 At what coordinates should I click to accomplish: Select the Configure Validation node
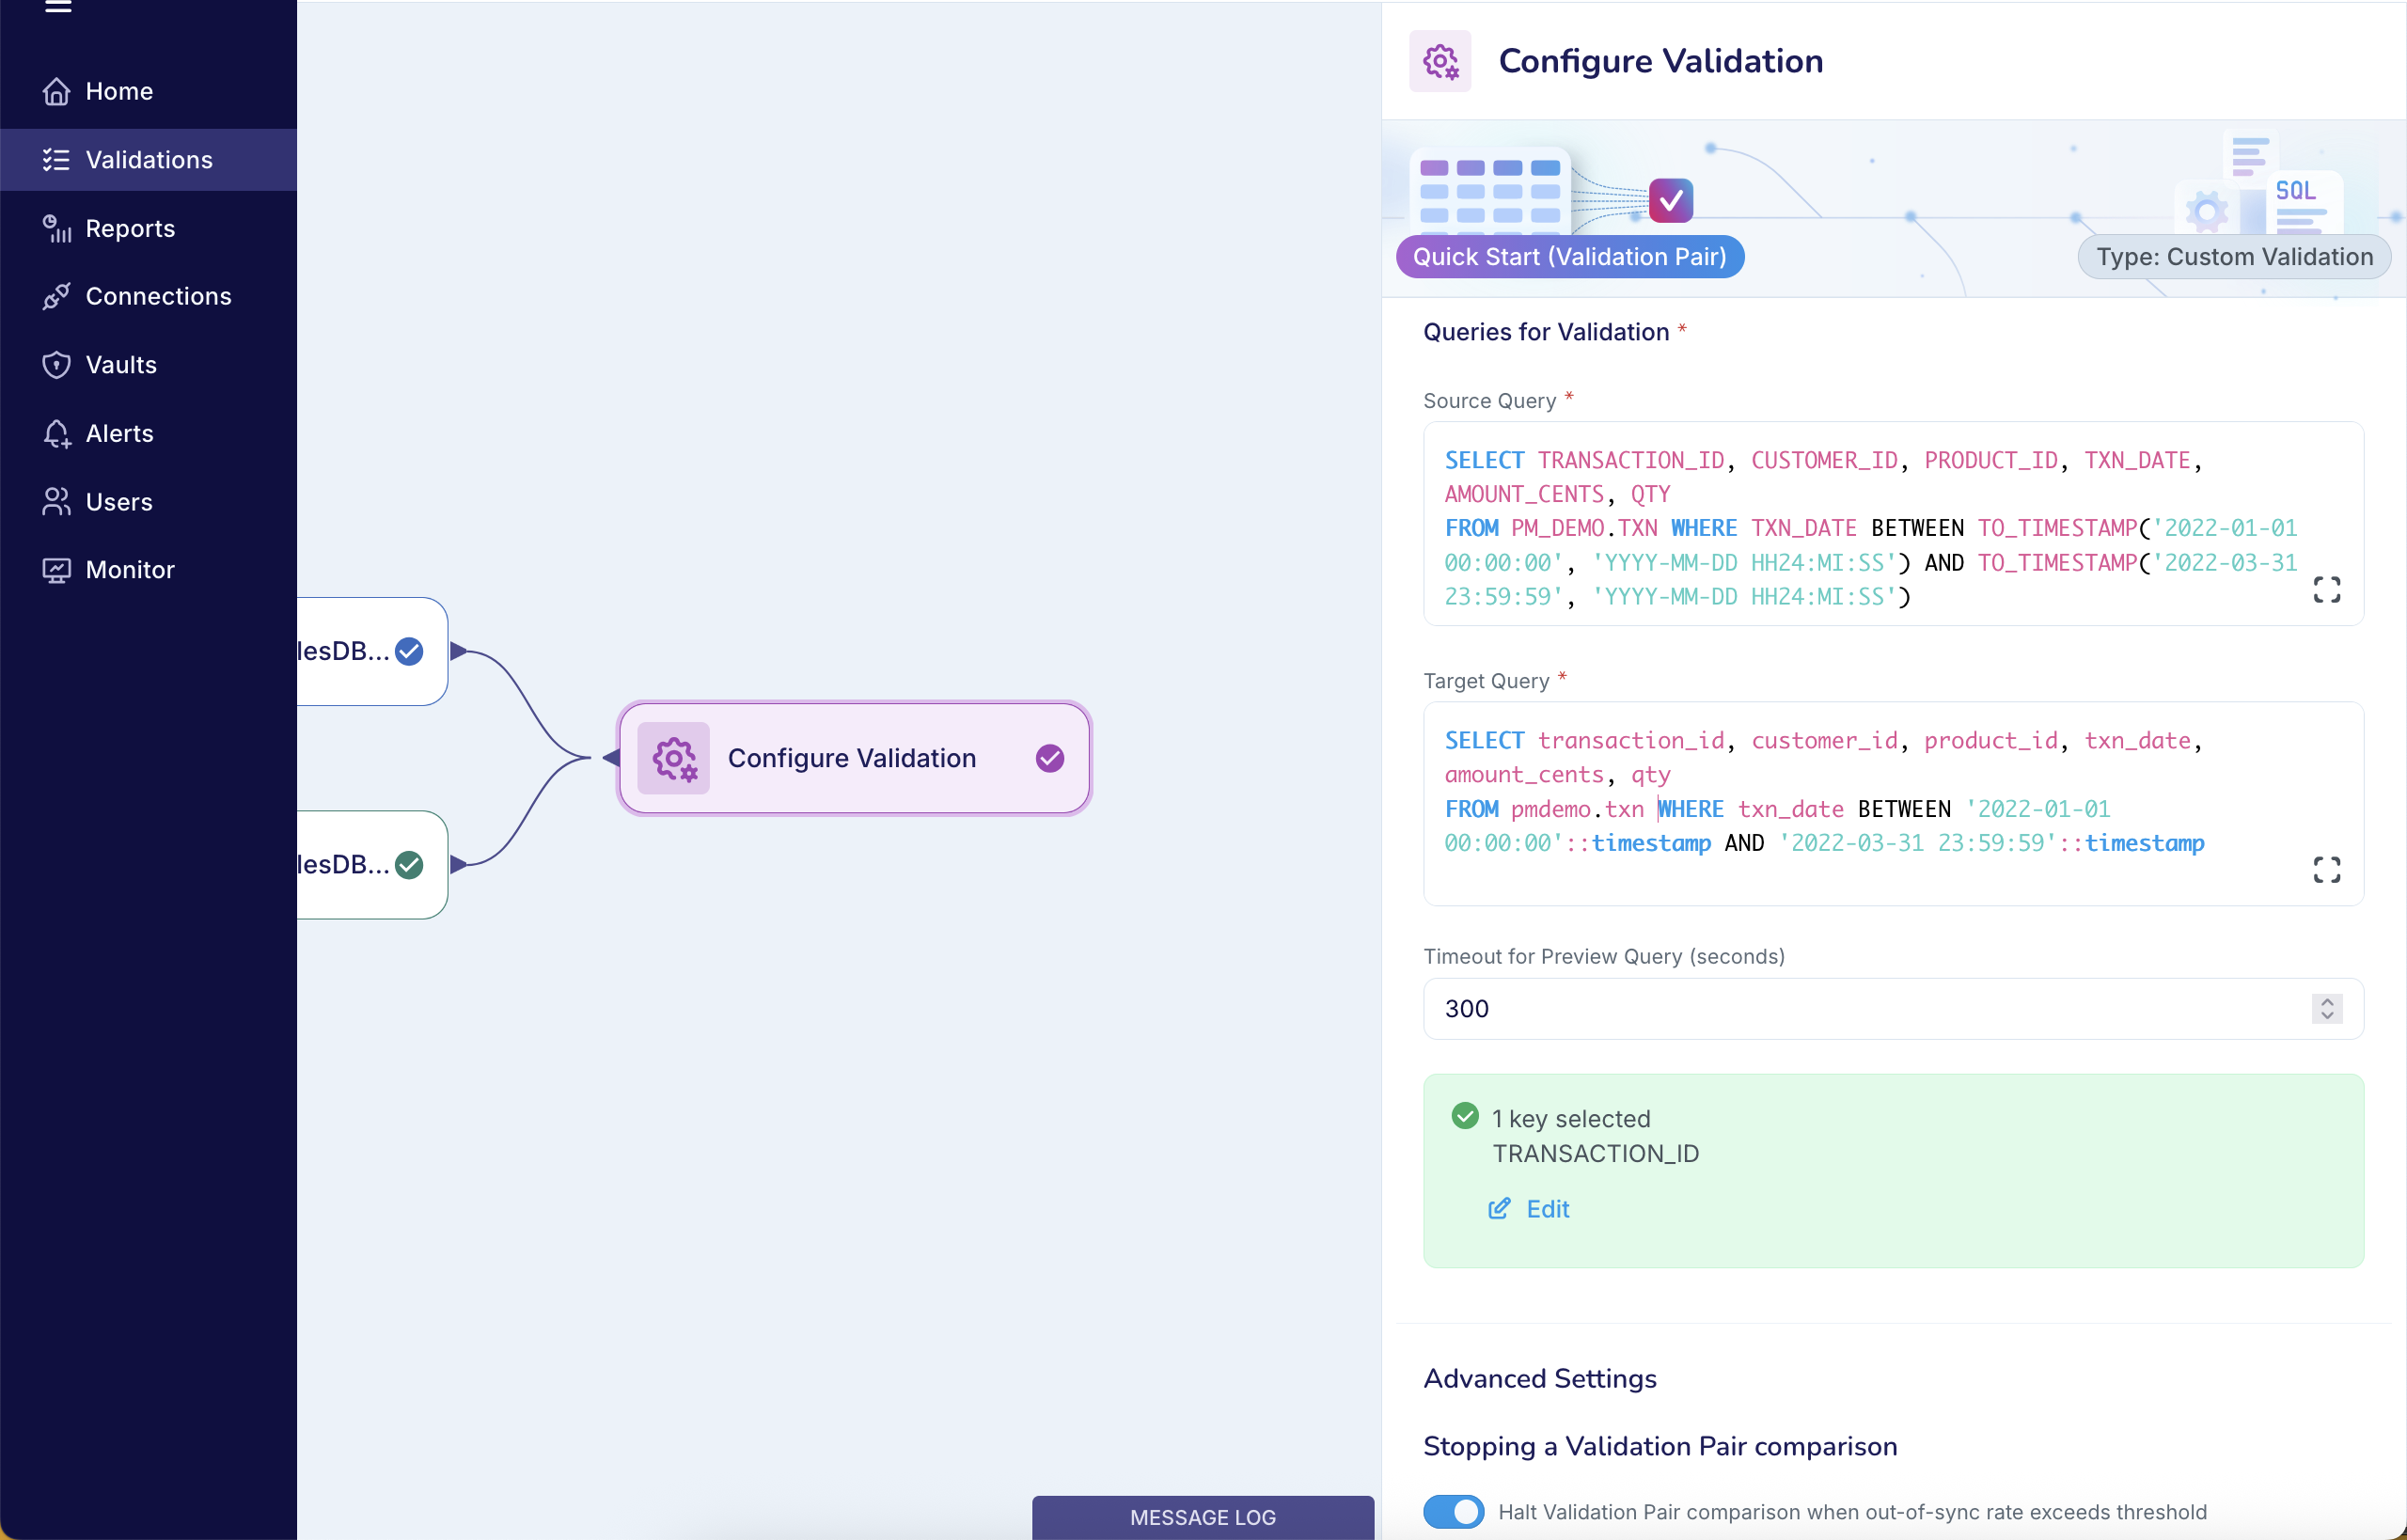[x=851, y=758]
